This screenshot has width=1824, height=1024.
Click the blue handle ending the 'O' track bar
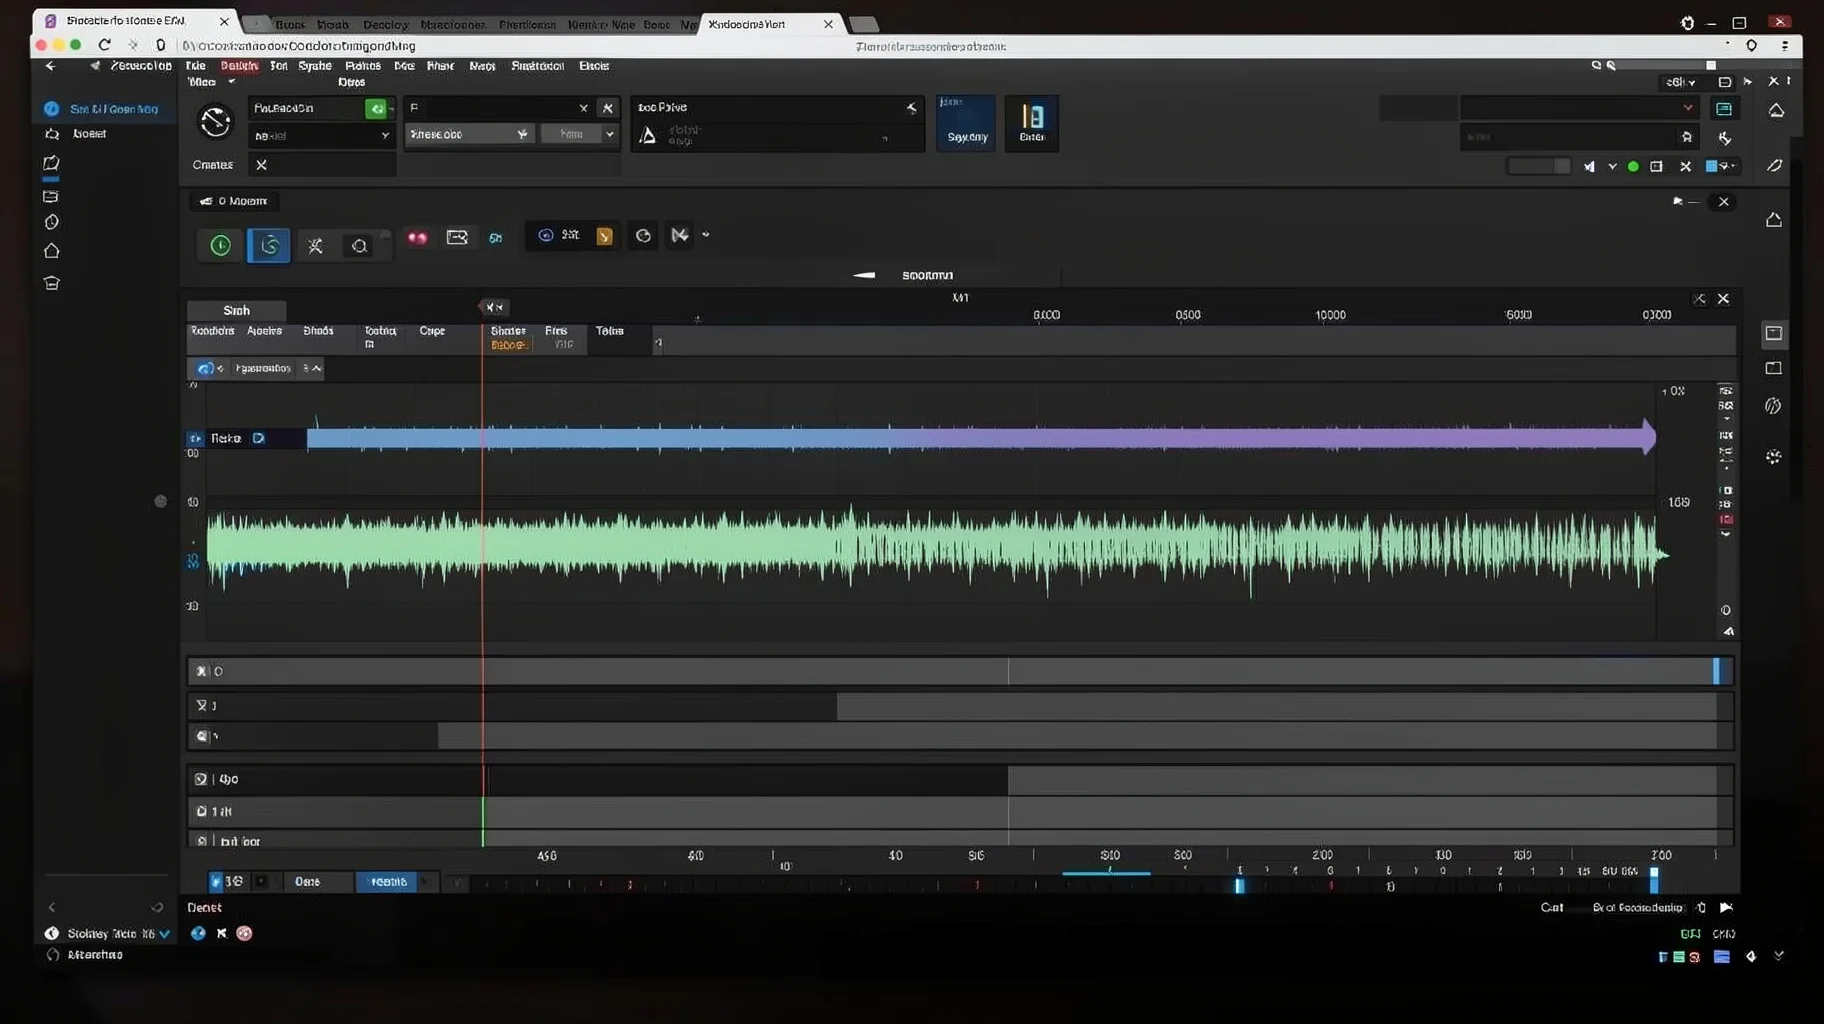coord(1716,671)
